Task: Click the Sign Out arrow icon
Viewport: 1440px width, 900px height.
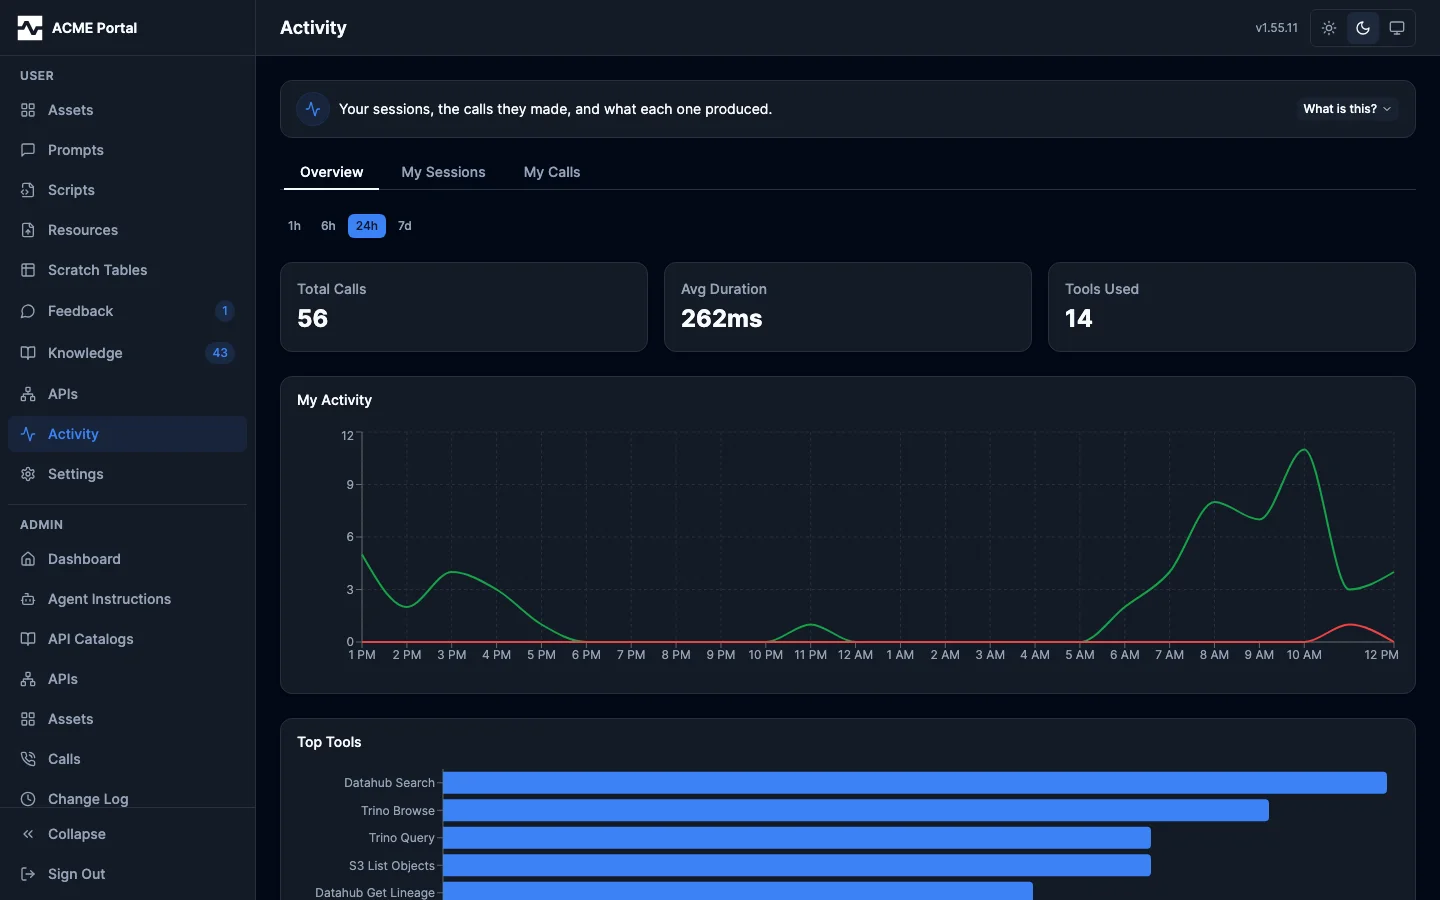Action: tap(28, 874)
